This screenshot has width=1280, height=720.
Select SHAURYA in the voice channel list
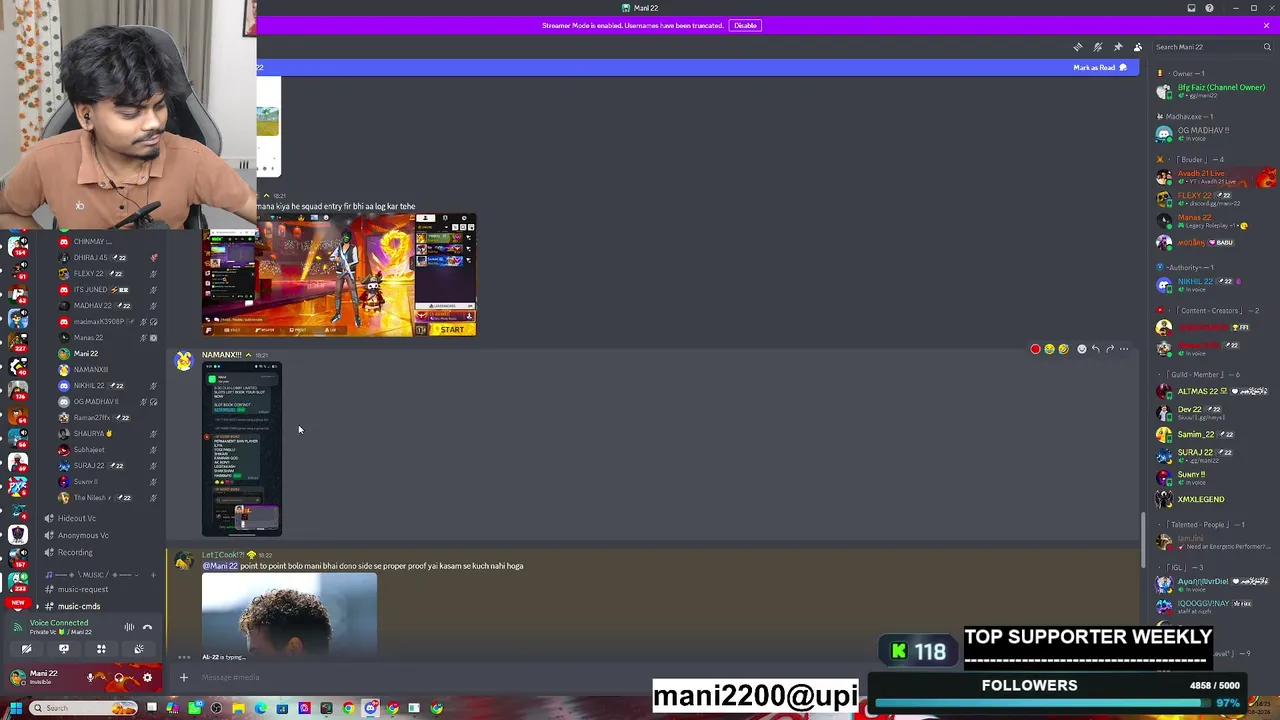click(x=106, y=433)
